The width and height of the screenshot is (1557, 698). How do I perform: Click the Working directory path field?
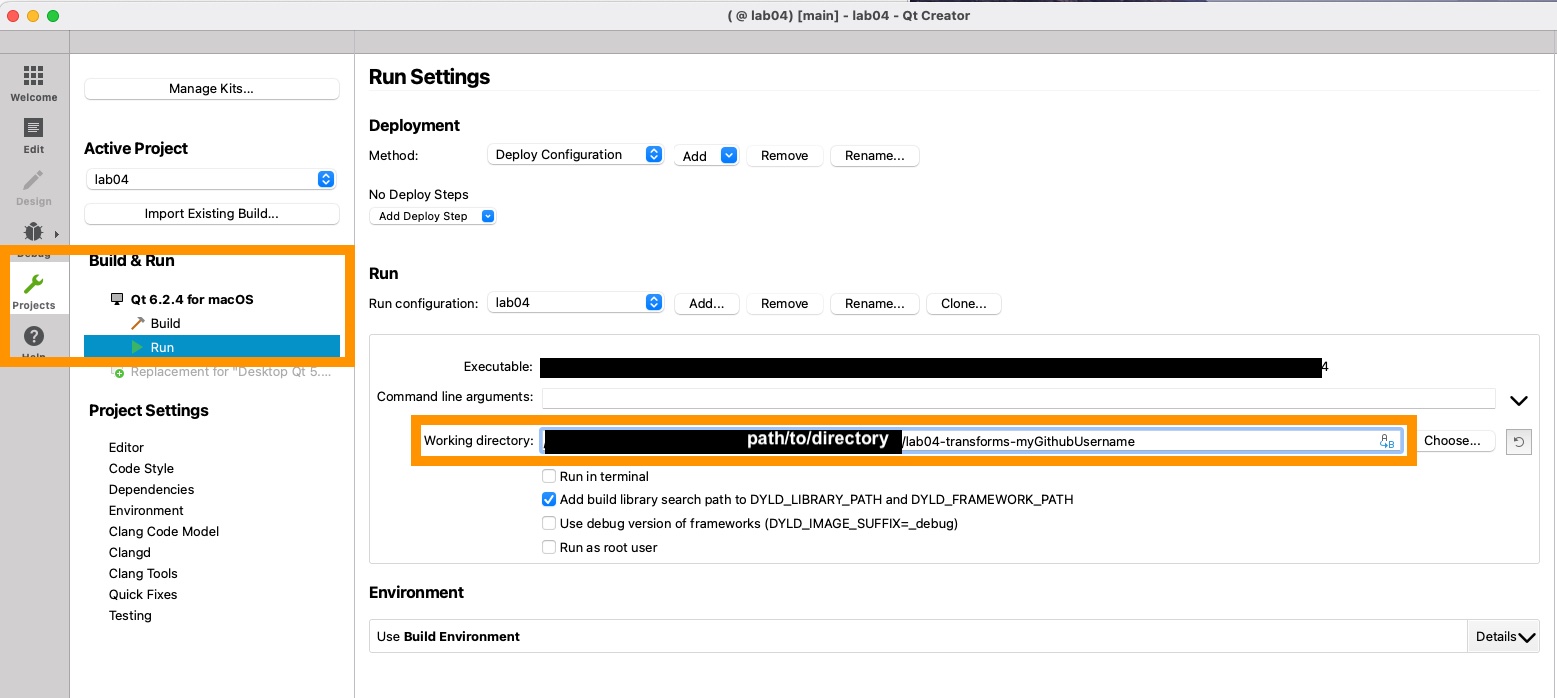click(x=971, y=441)
